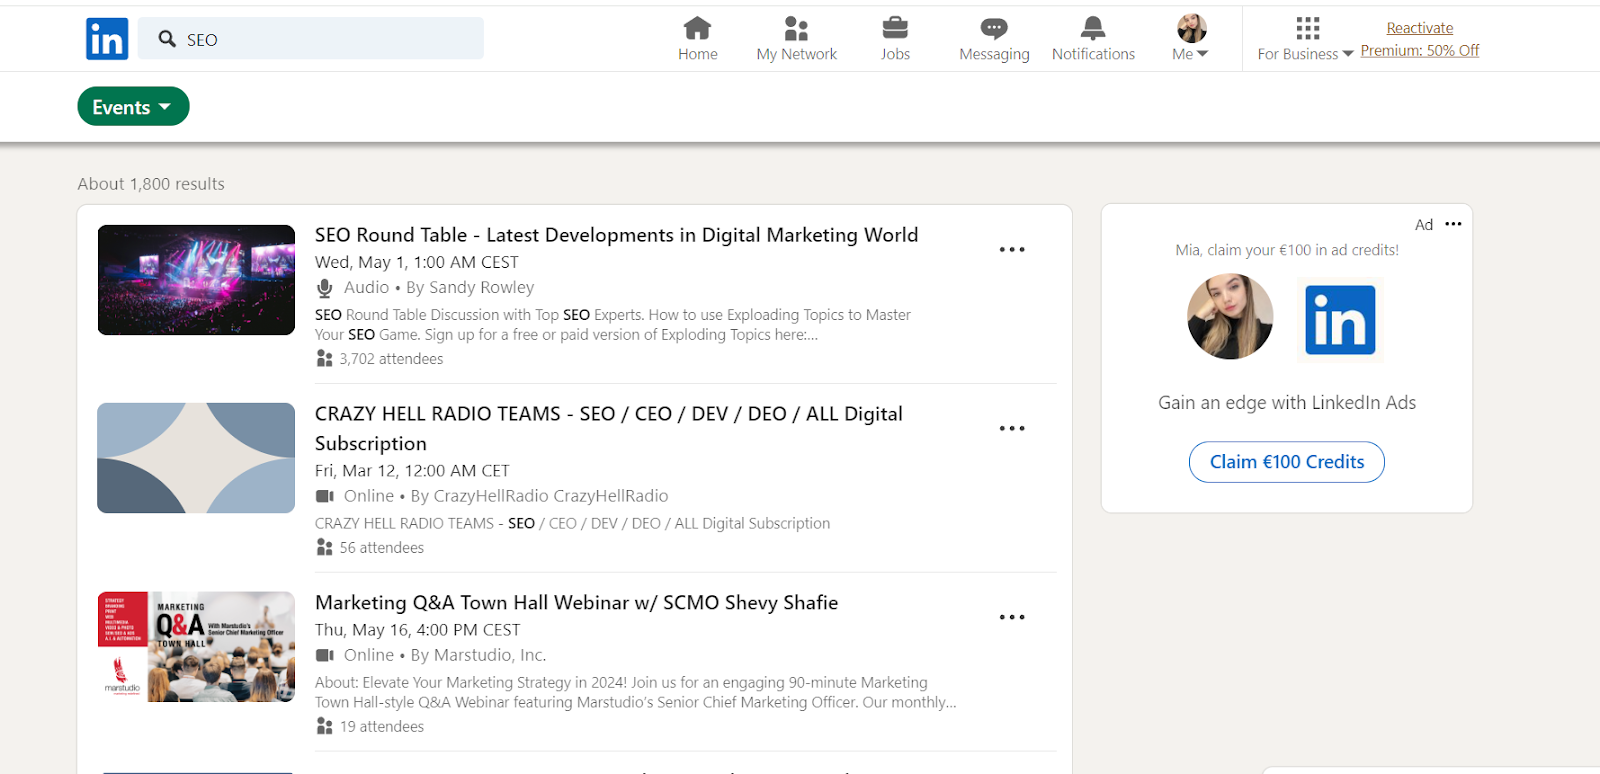Open the Events filter dropdown
This screenshot has width=1600, height=774.
click(133, 107)
